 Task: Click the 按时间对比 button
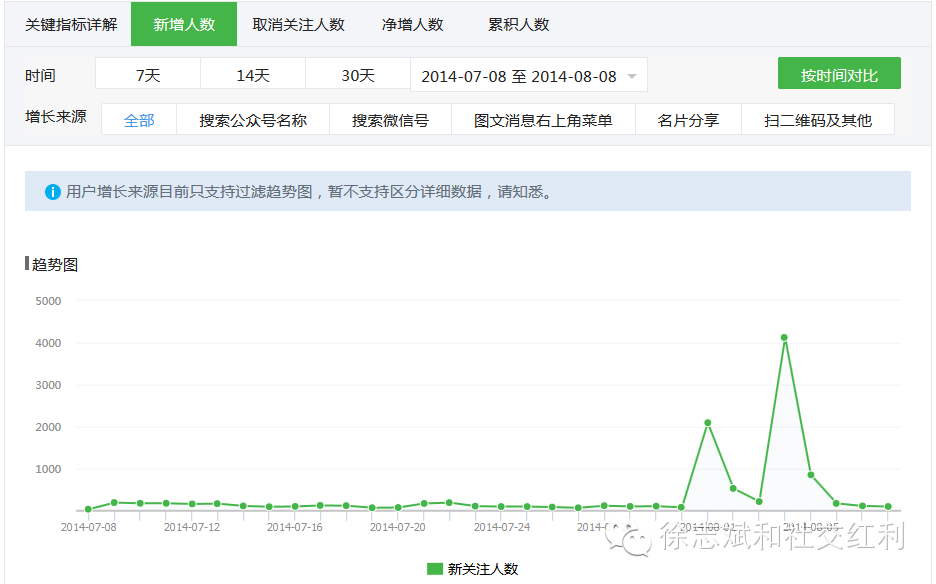pos(839,73)
